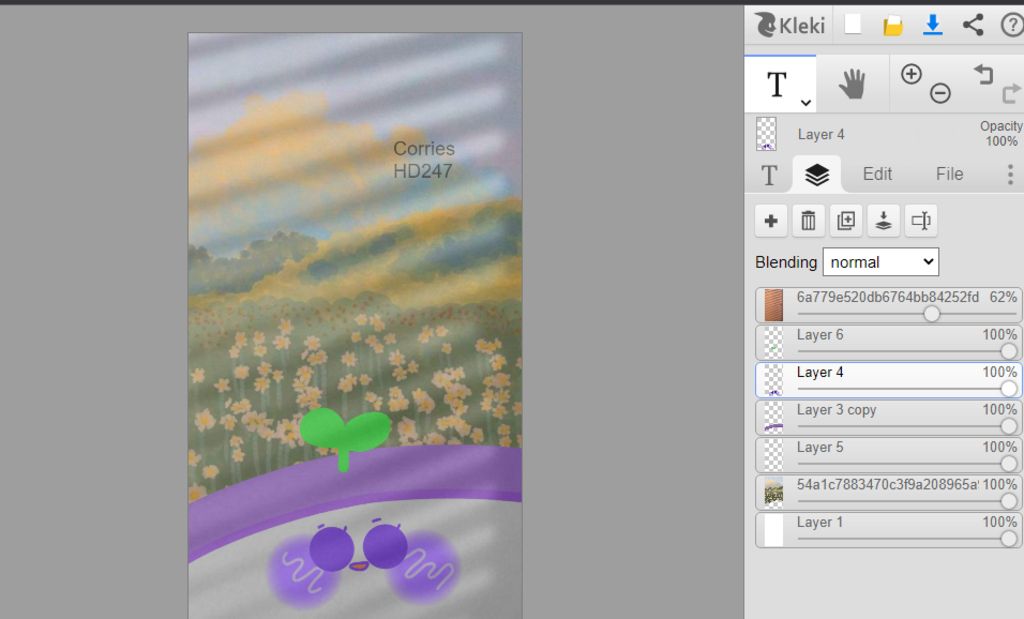Open the three-dot more options menu
Image resolution: width=1024 pixels, height=619 pixels.
[1010, 174]
